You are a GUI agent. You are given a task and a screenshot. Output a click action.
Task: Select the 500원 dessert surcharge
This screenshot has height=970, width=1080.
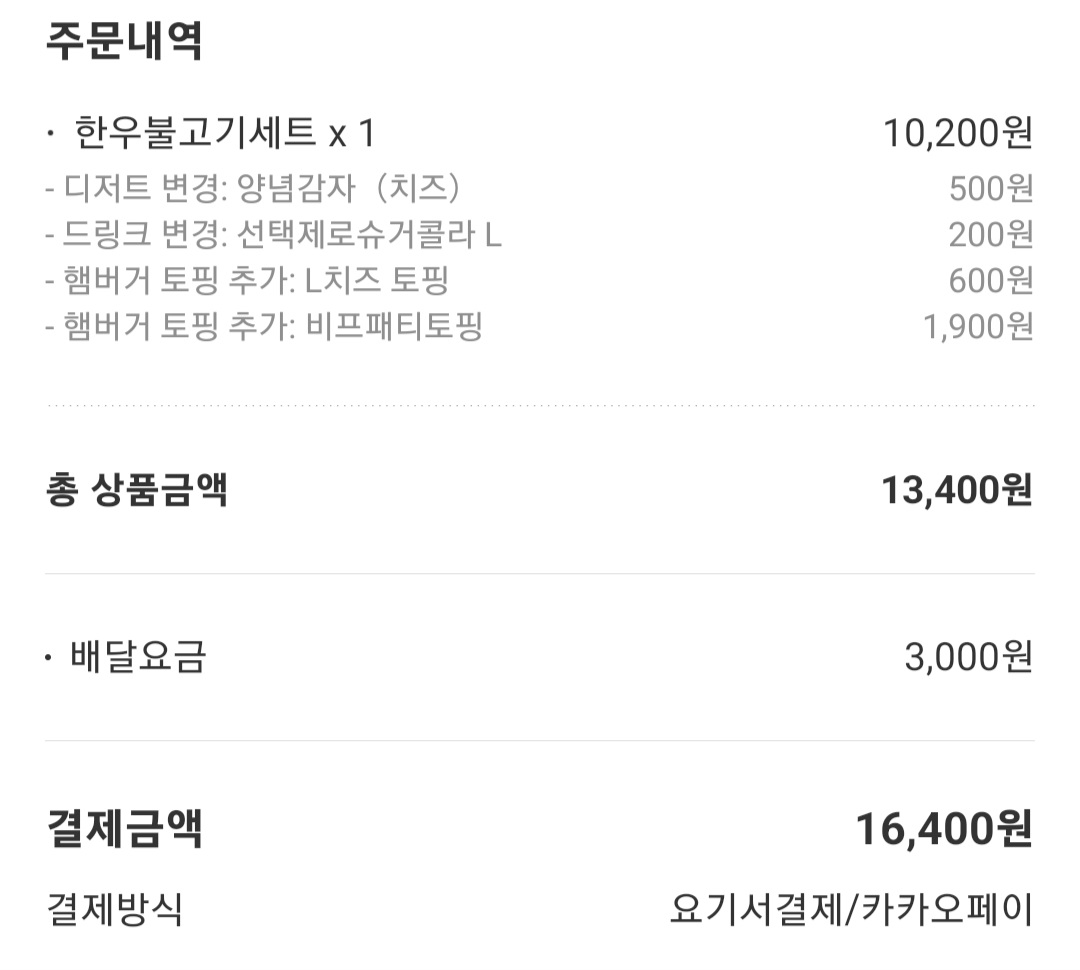coord(990,189)
